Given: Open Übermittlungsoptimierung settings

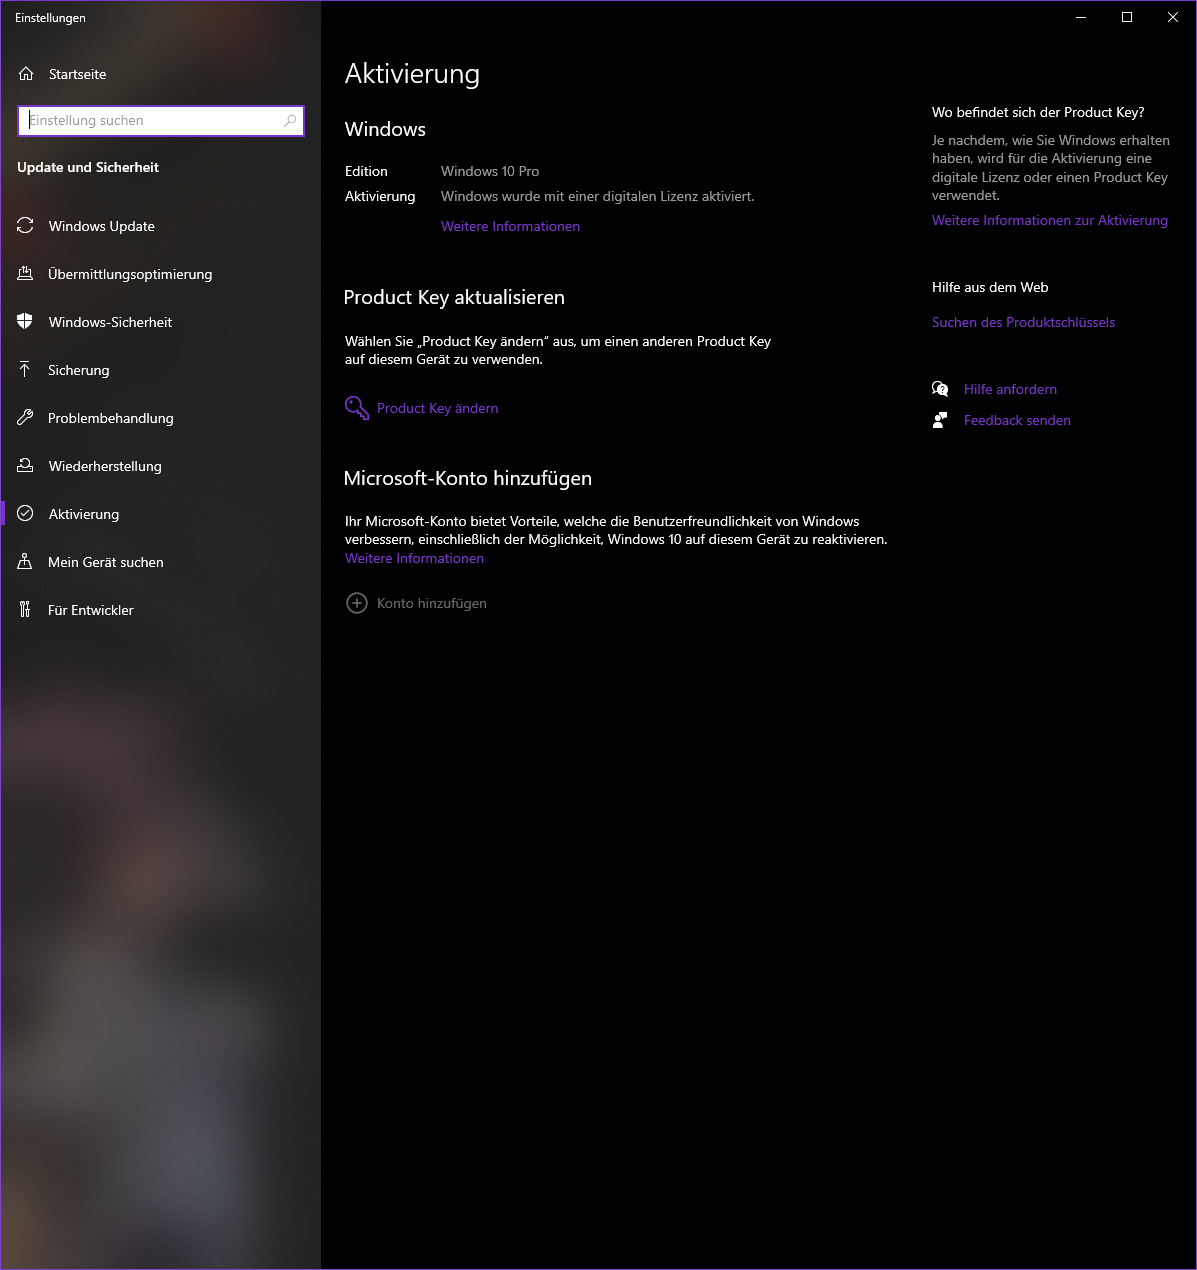Looking at the screenshot, I should click(x=160, y=274).
